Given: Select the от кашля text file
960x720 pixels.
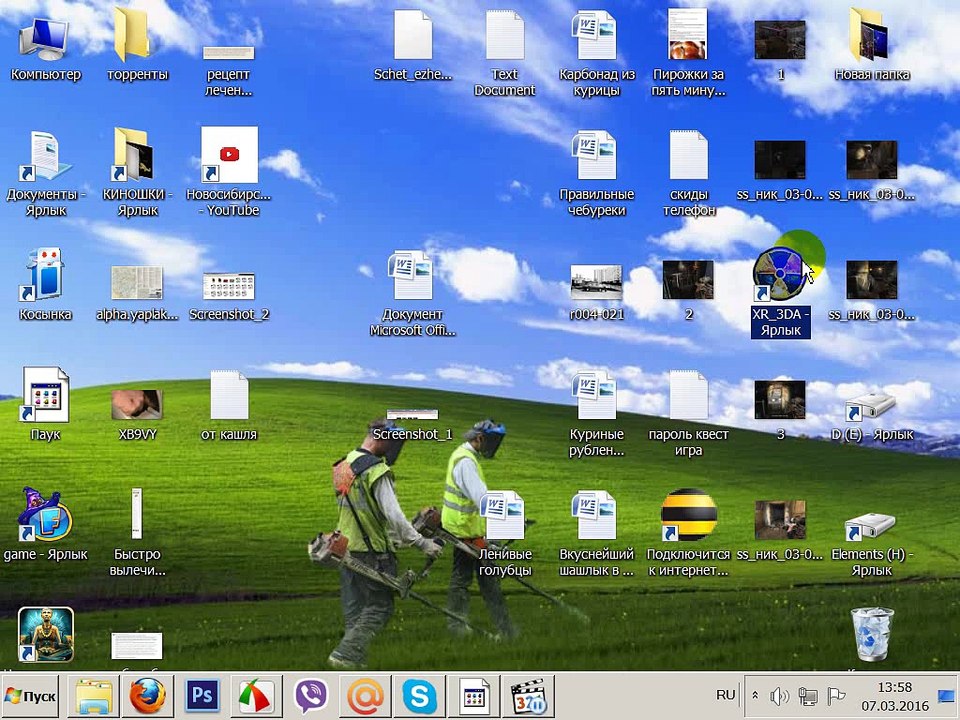Looking at the screenshot, I should (228, 405).
